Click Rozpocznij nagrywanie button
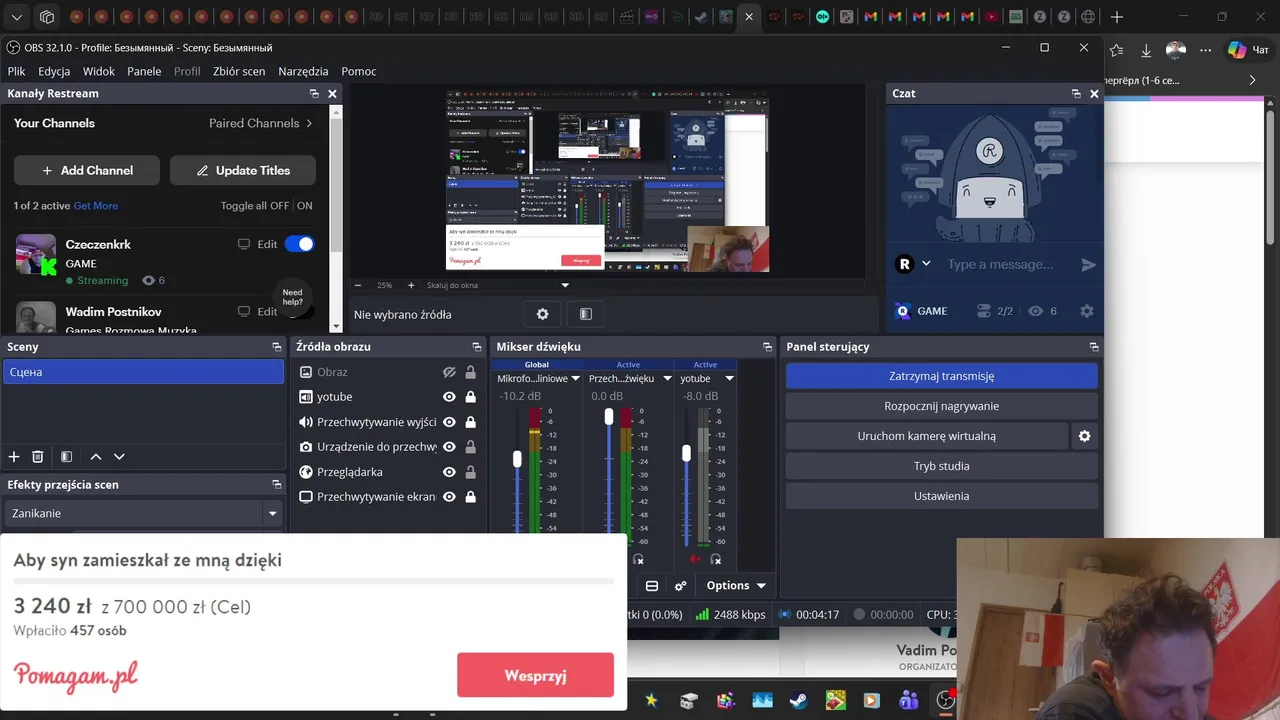Viewport: 1280px width, 720px height. point(941,406)
